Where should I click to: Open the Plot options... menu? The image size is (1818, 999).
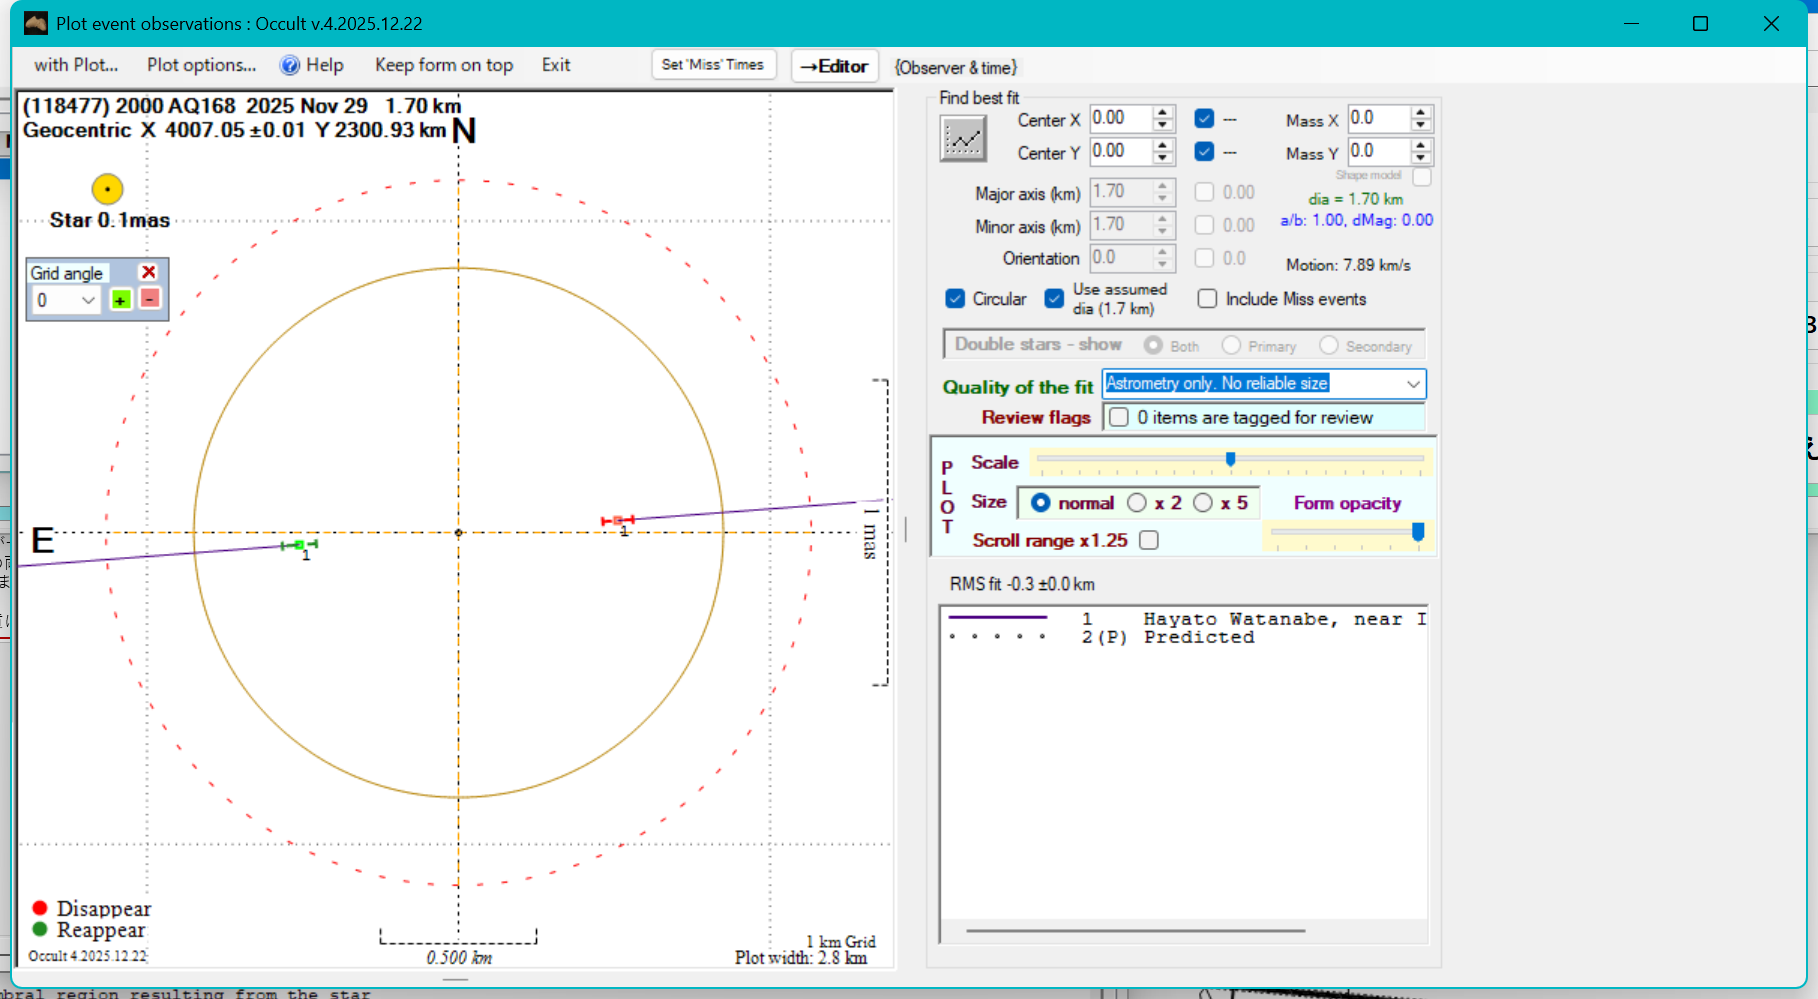(201, 65)
